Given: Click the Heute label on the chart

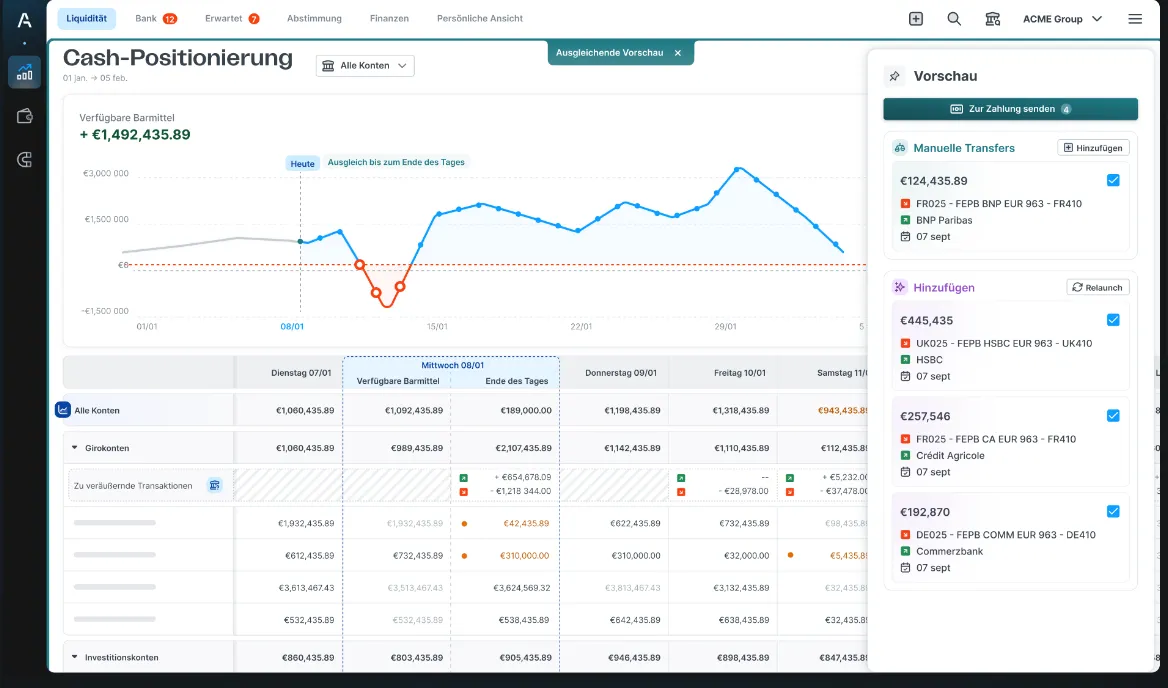Looking at the screenshot, I should 302,163.
